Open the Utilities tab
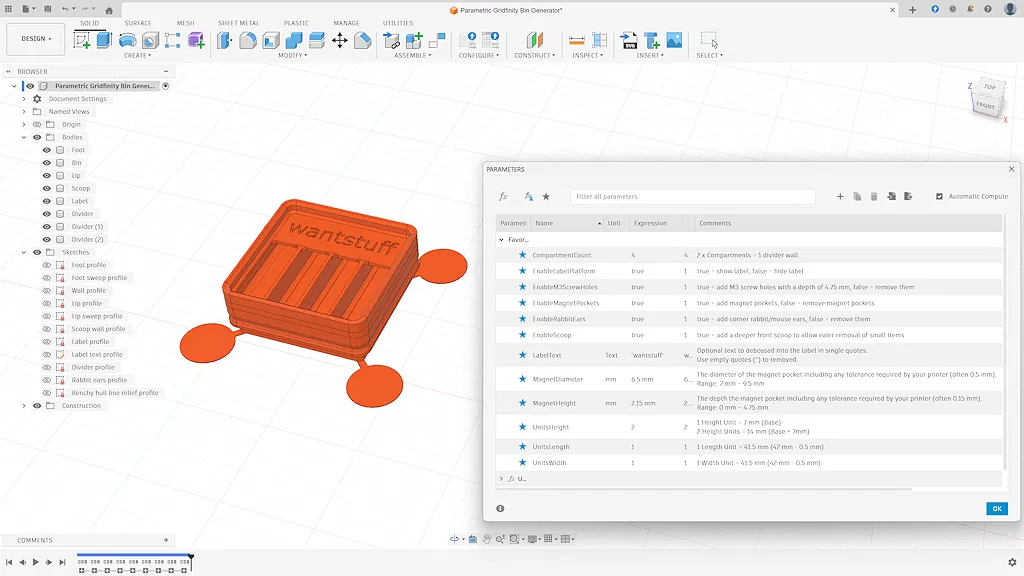1024x576 pixels. click(397, 23)
